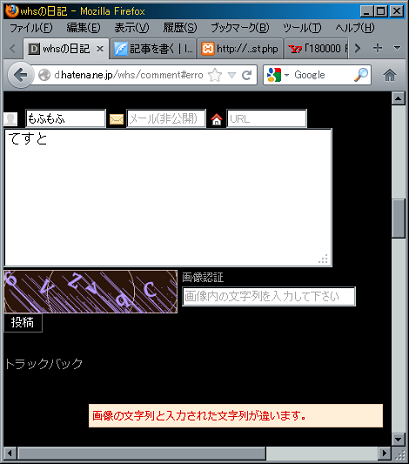The height and width of the screenshot is (464, 409).
Task: Click the envelope mail icon
Action: pos(117,119)
